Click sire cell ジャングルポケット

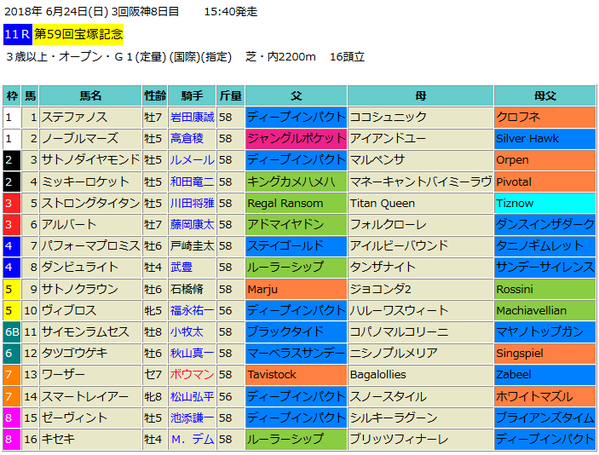(296, 139)
